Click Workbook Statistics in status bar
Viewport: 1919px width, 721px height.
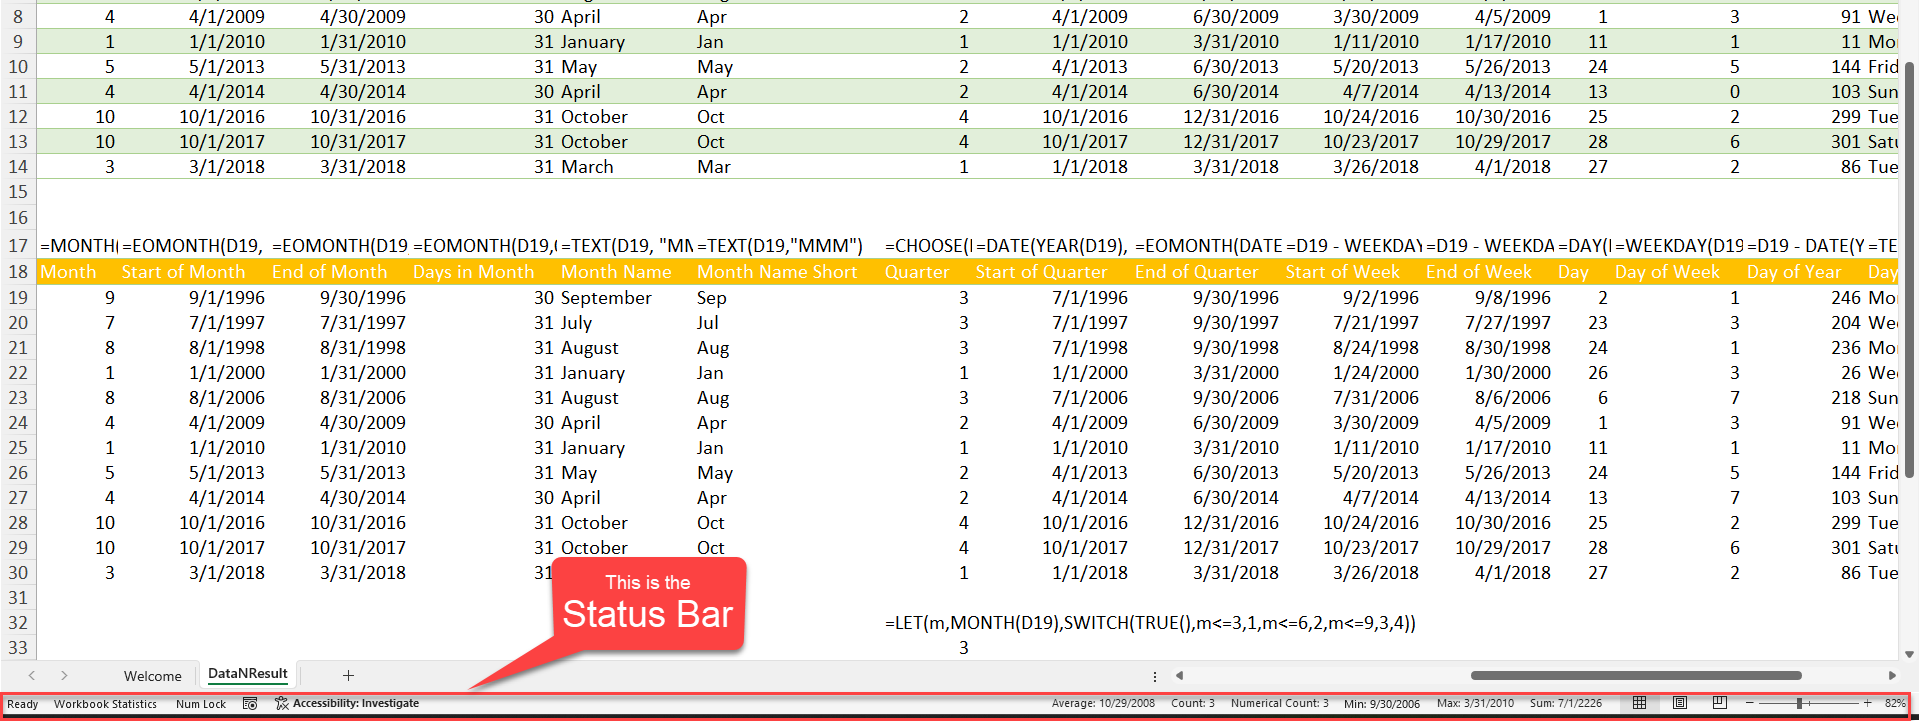pos(105,704)
